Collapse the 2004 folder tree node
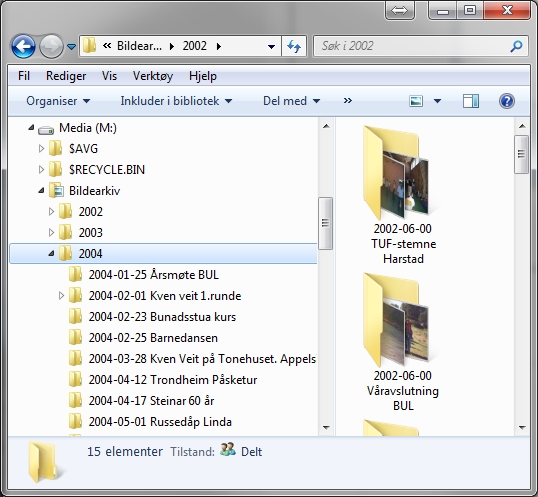The image size is (538, 497). coord(51,254)
